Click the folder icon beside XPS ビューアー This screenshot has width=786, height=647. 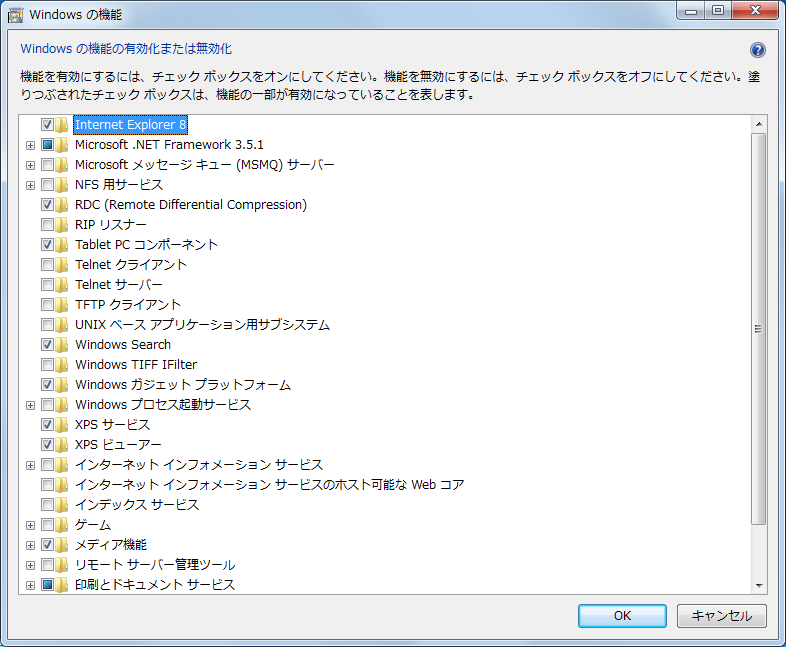point(62,445)
